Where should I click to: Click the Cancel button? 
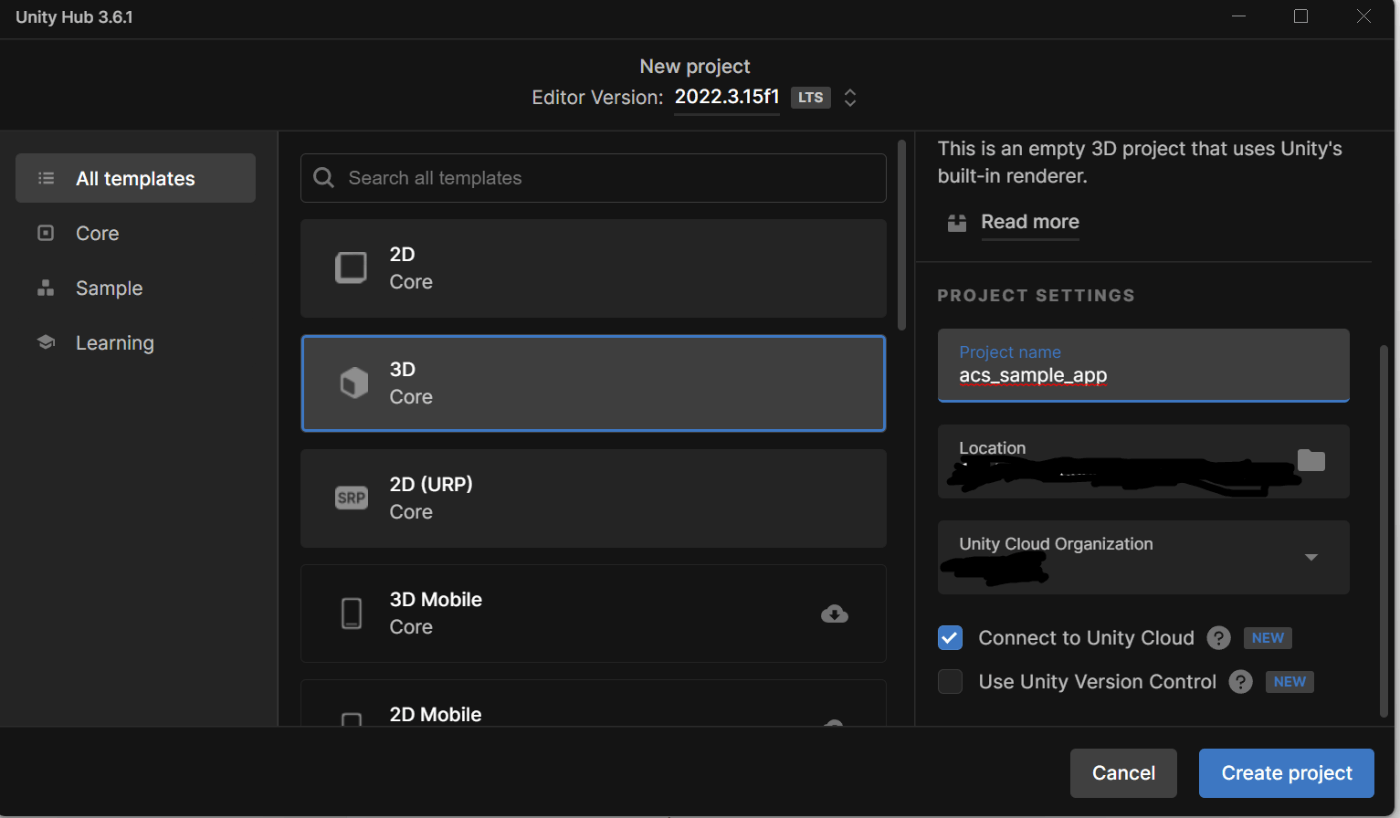(x=1123, y=773)
